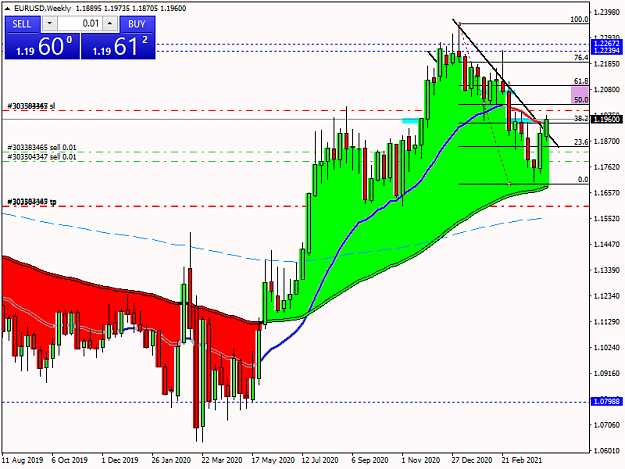The width and height of the screenshot is (625, 469).
Task: Click current price marker 1.19600 on scale
Action: [606, 119]
